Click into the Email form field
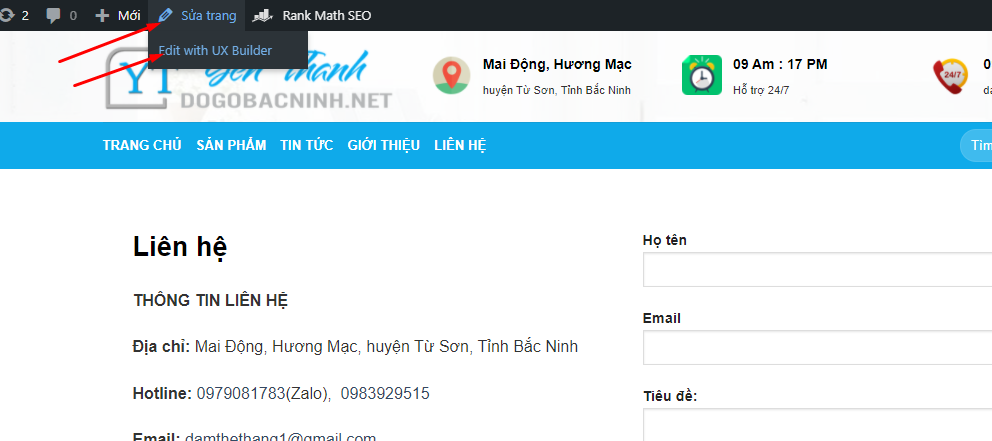 point(817,348)
